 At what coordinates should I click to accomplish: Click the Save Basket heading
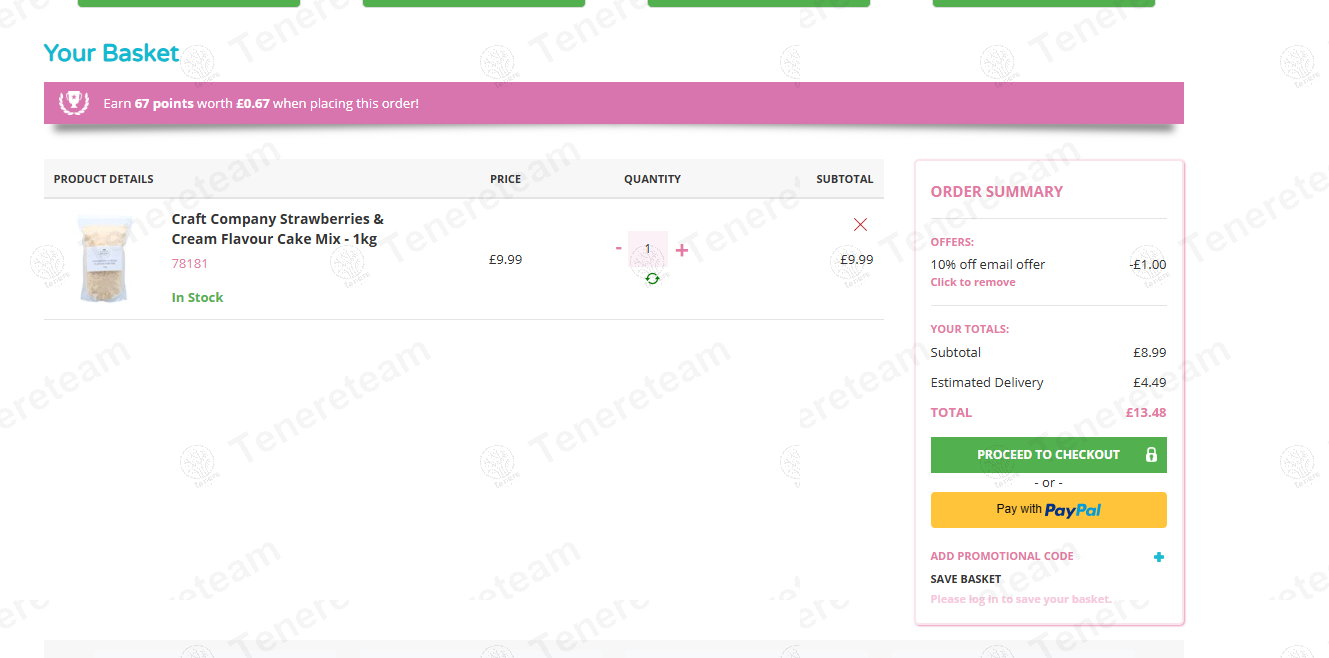[x=966, y=579]
